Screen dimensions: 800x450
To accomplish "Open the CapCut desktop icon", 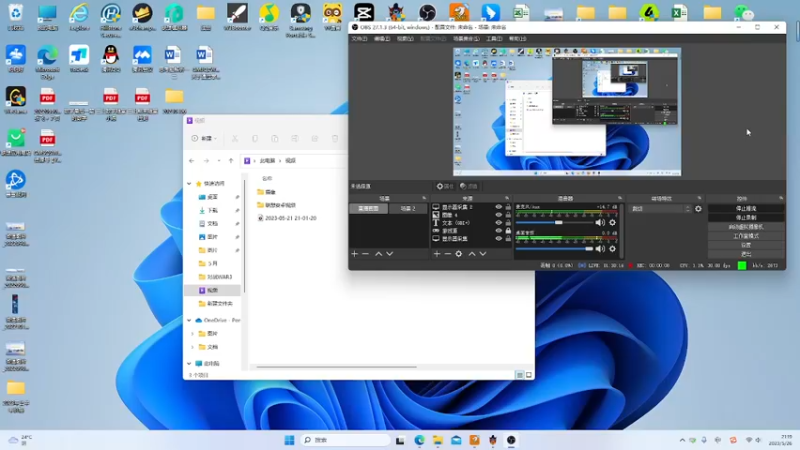I will coord(364,12).
